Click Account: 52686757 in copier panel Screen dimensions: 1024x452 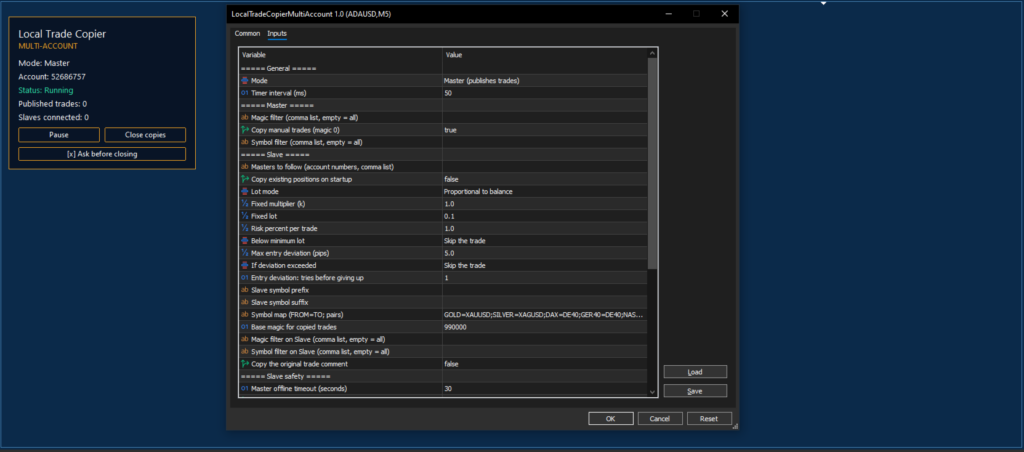[x=52, y=76]
